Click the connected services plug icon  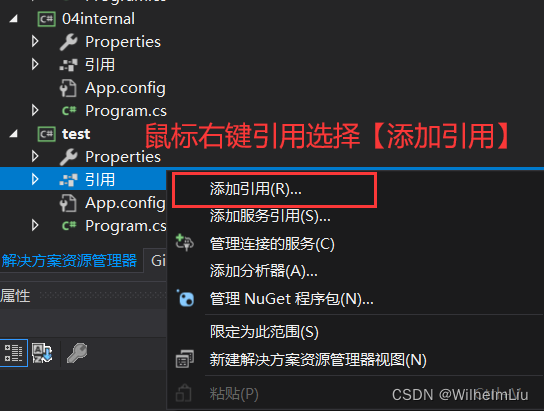[x=185, y=243]
